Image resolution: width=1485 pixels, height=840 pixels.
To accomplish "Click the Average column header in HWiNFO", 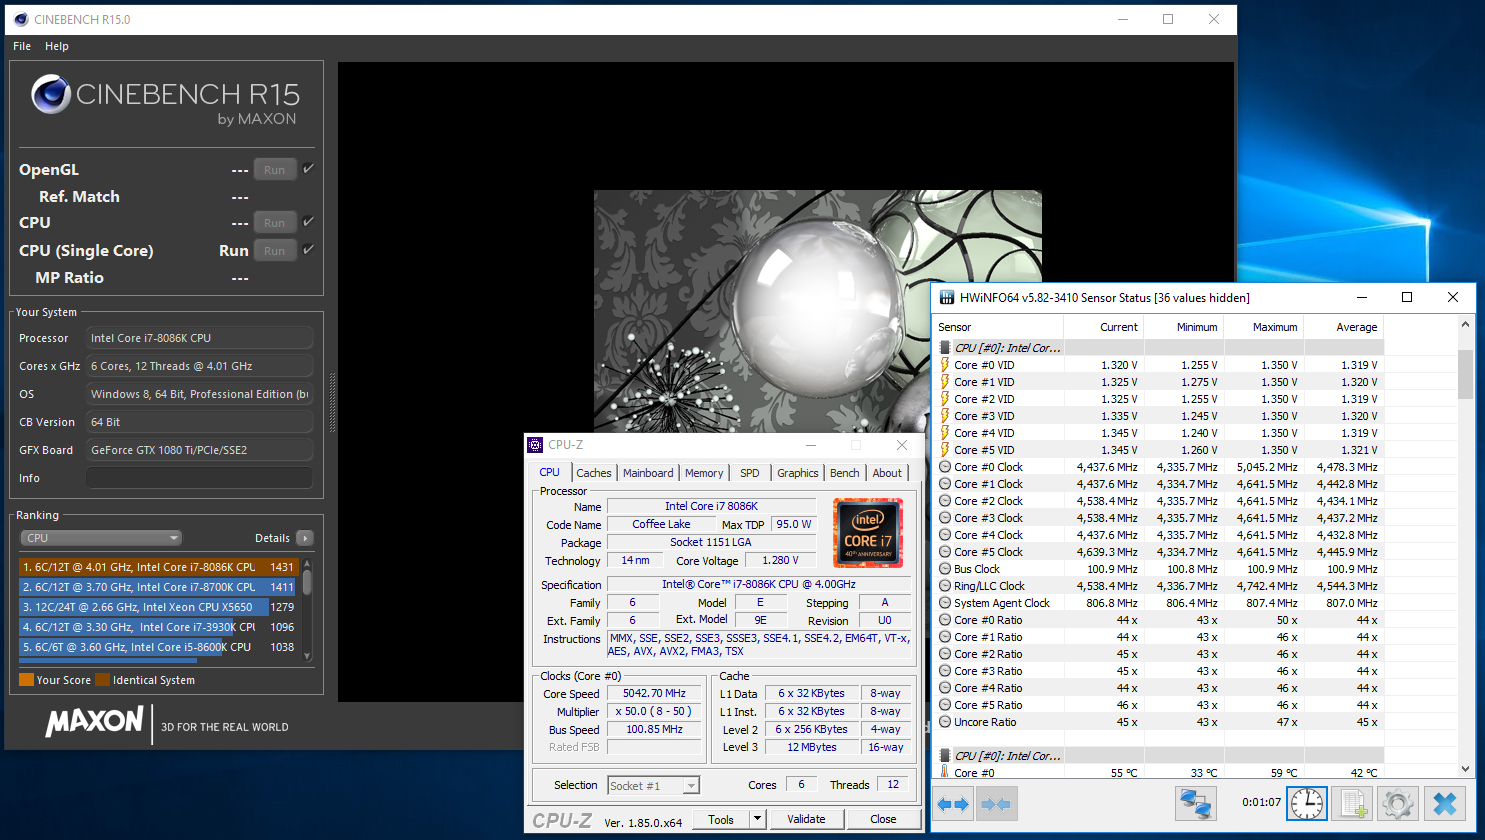I will pyautogui.click(x=1345, y=327).
